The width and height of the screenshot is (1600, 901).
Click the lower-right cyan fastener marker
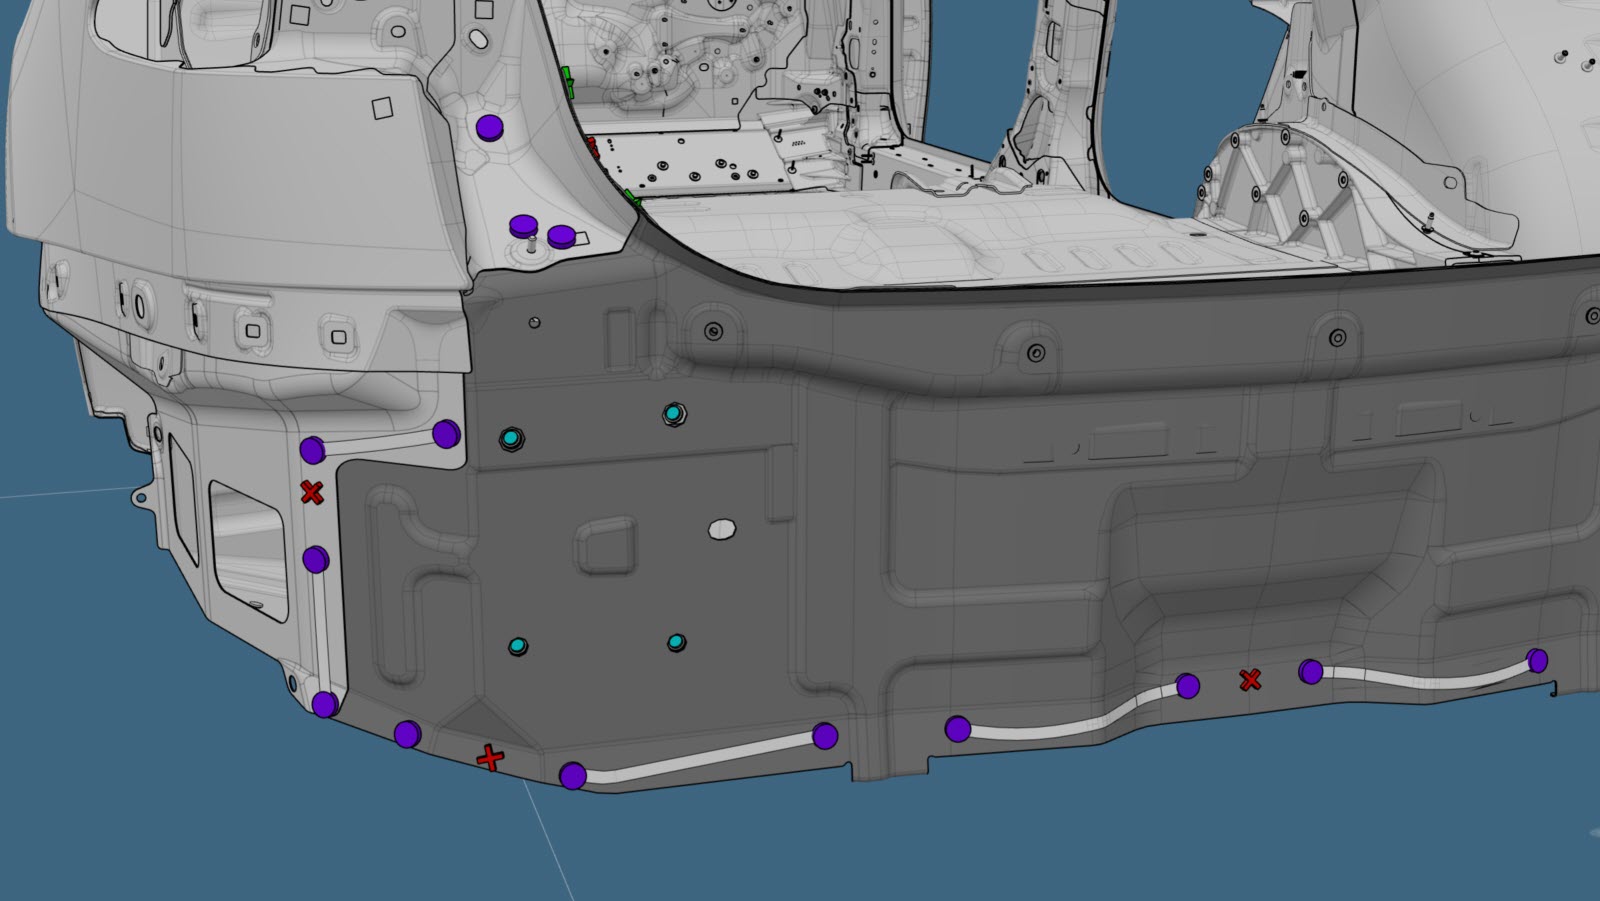pos(677,641)
